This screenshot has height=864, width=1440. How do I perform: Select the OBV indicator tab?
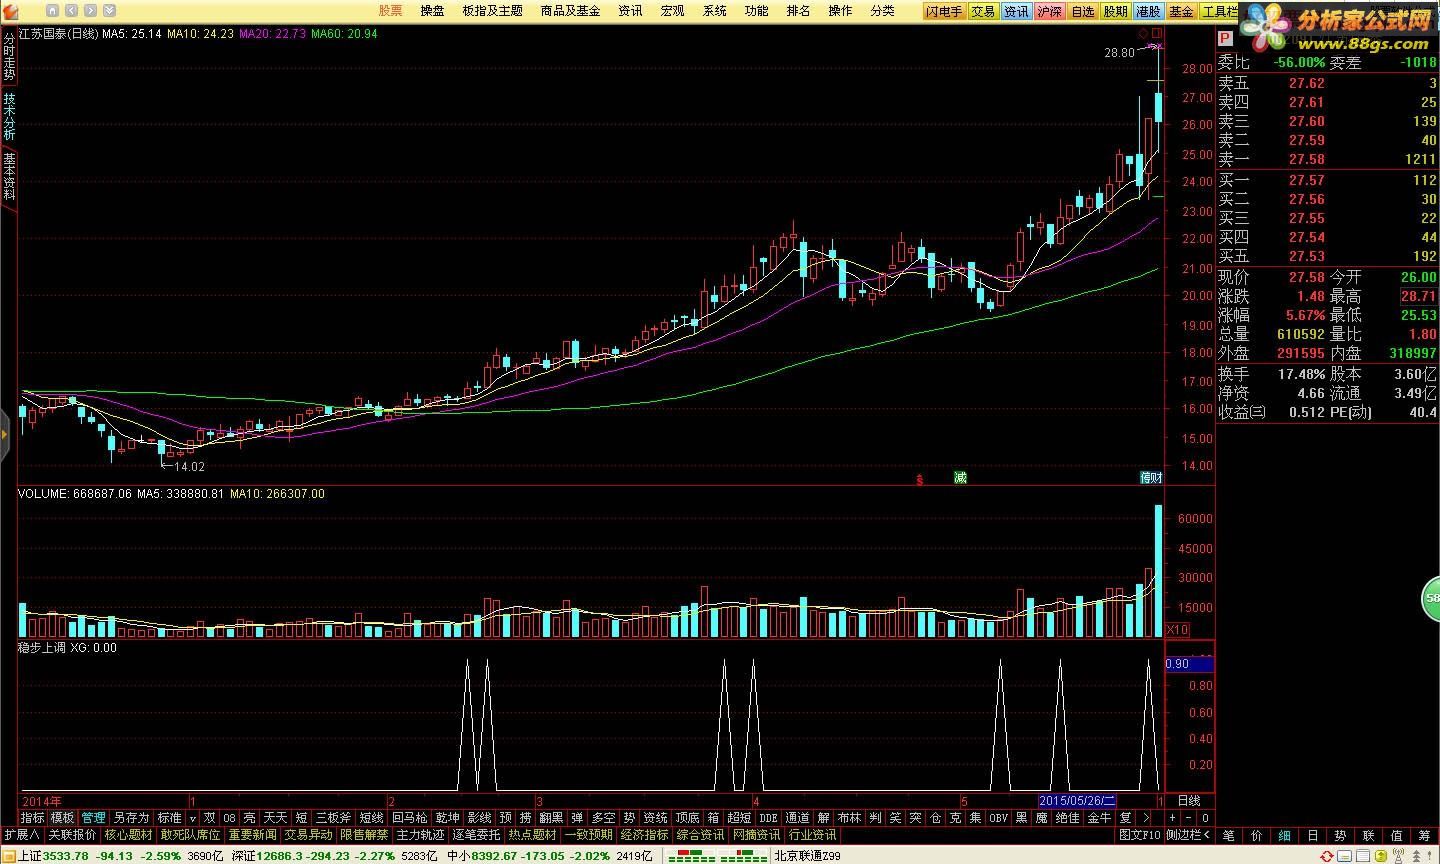pos(998,818)
